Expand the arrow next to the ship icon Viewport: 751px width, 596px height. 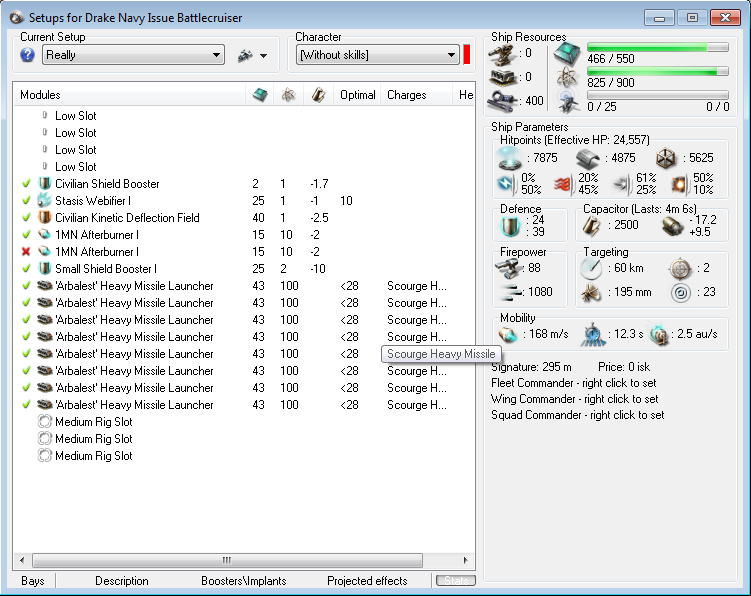click(x=263, y=56)
